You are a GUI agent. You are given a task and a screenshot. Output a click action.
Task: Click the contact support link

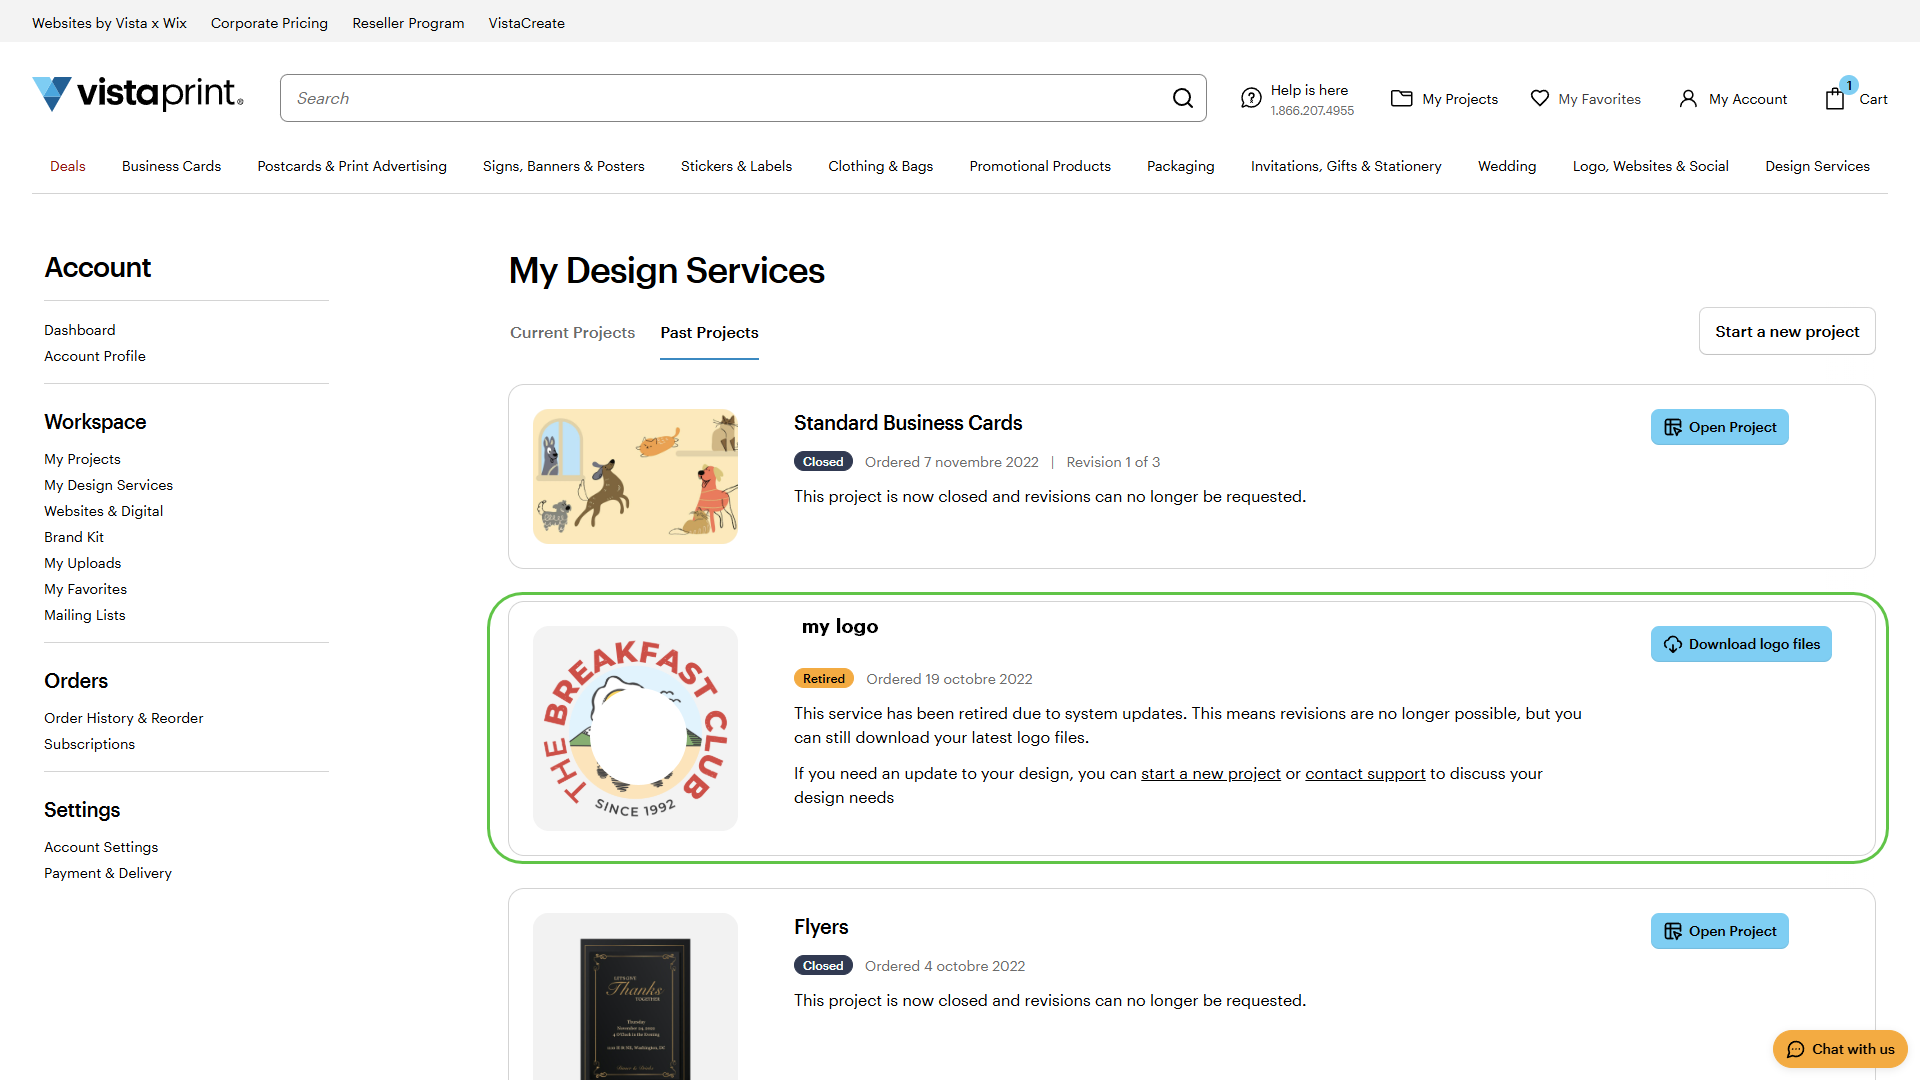[1365, 774]
